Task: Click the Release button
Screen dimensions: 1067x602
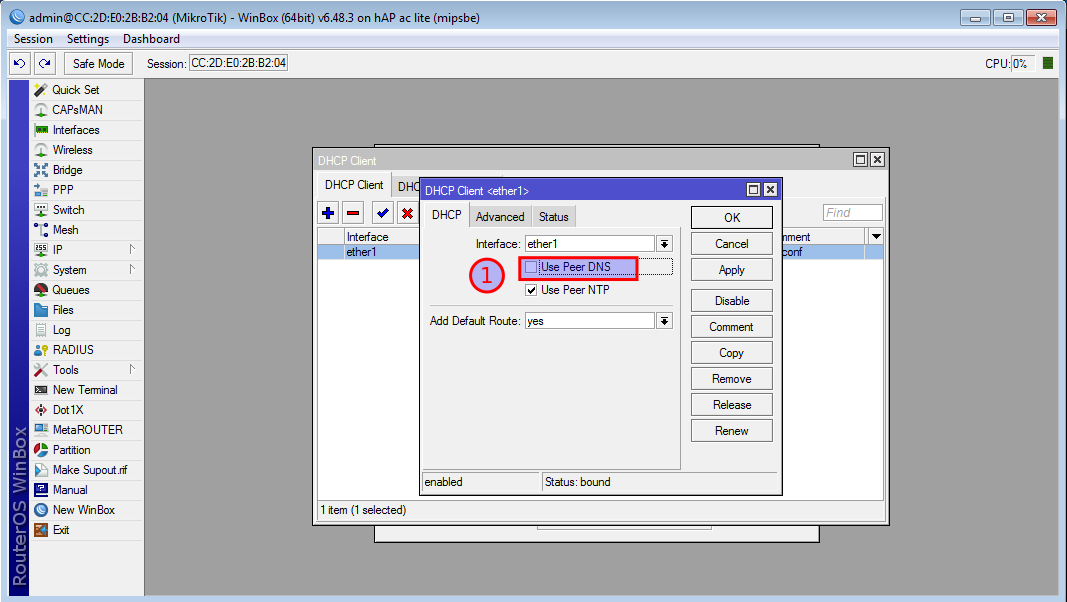Action: point(732,405)
